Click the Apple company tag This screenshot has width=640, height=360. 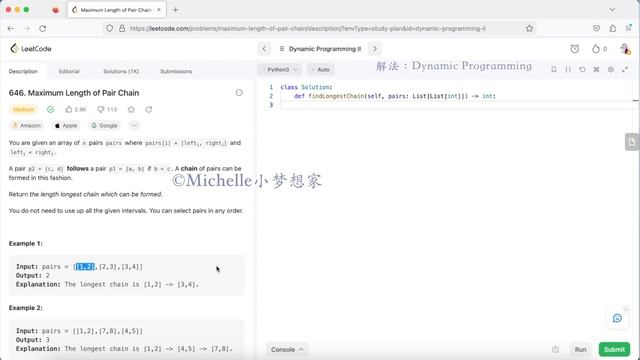coord(66,126)
